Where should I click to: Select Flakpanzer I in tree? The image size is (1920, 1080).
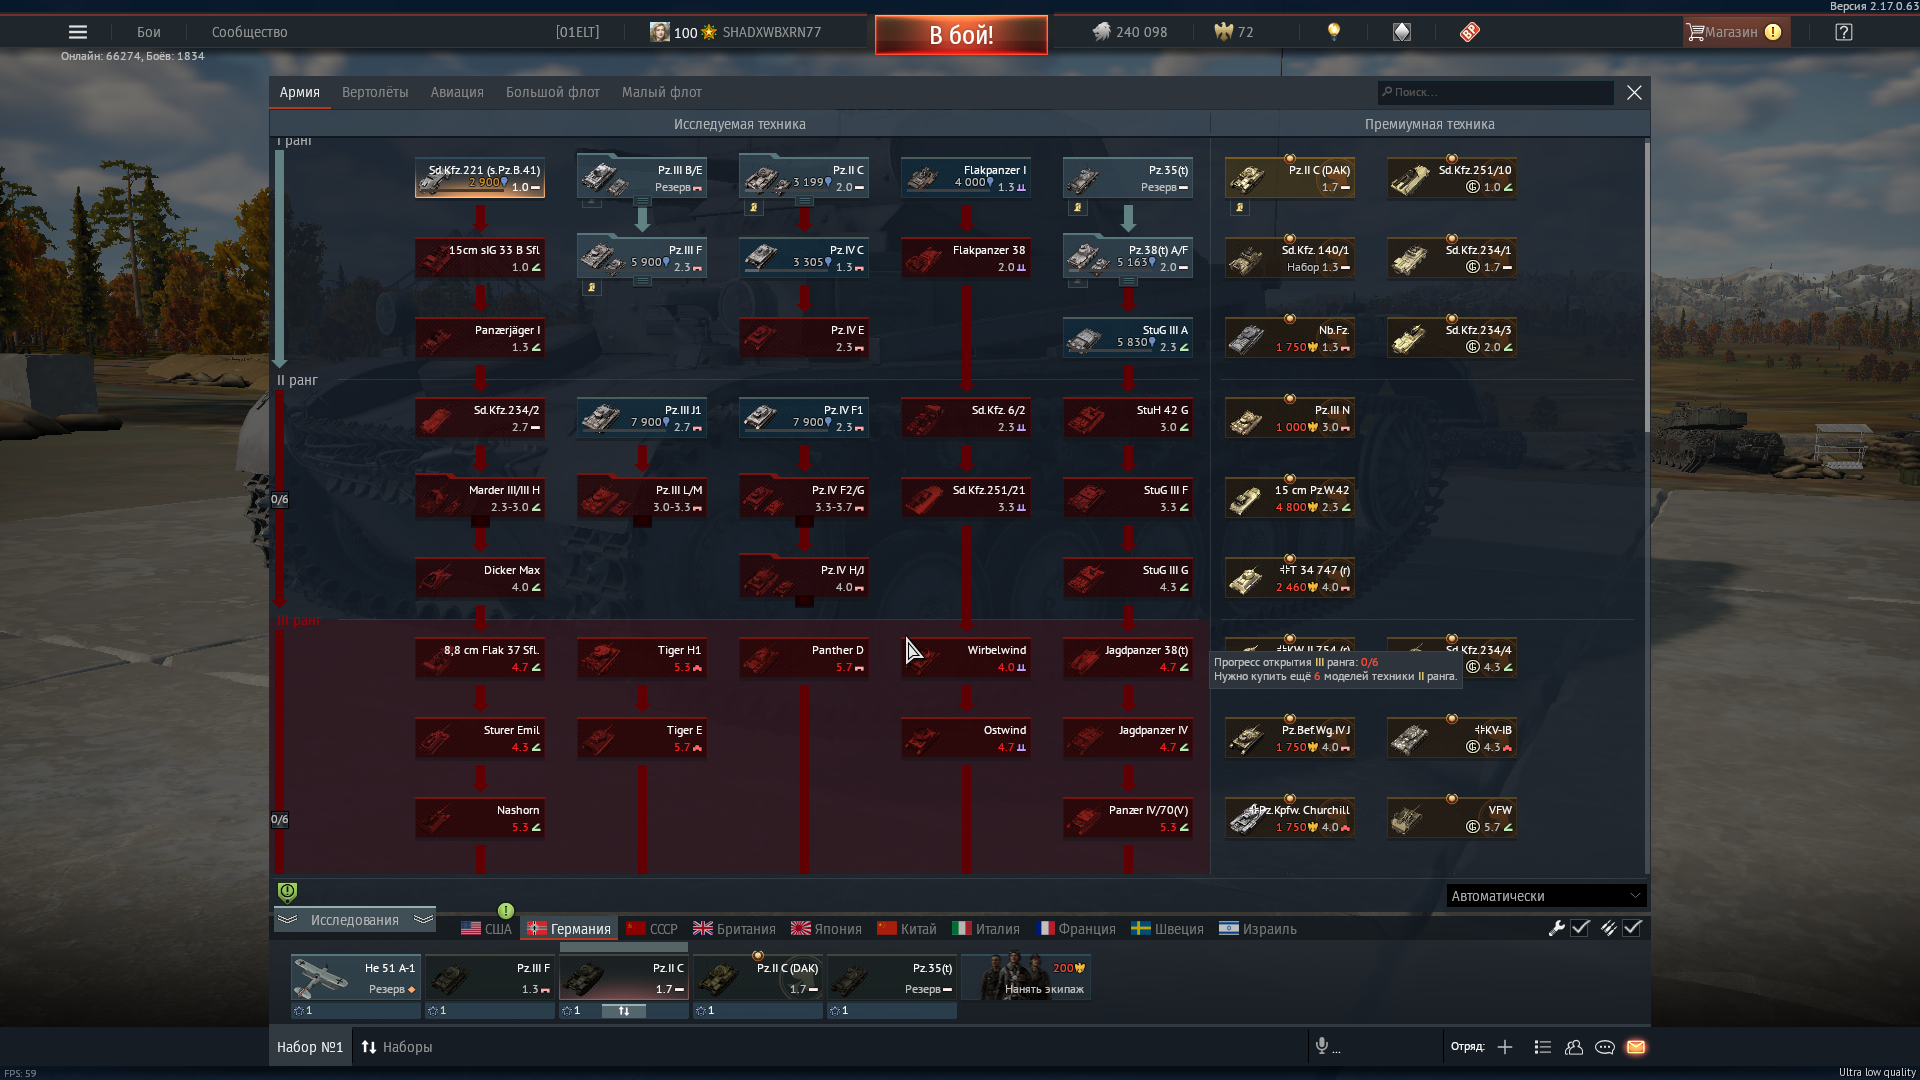(966, 178)
